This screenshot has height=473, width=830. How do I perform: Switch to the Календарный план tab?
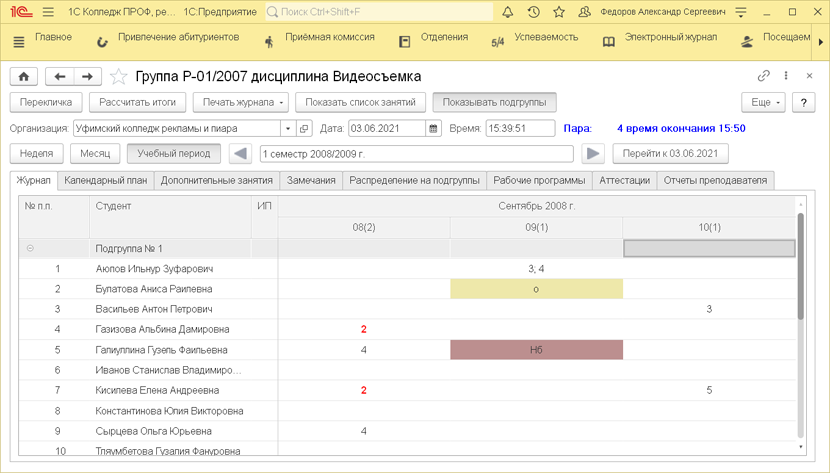(x=105, y=181)
